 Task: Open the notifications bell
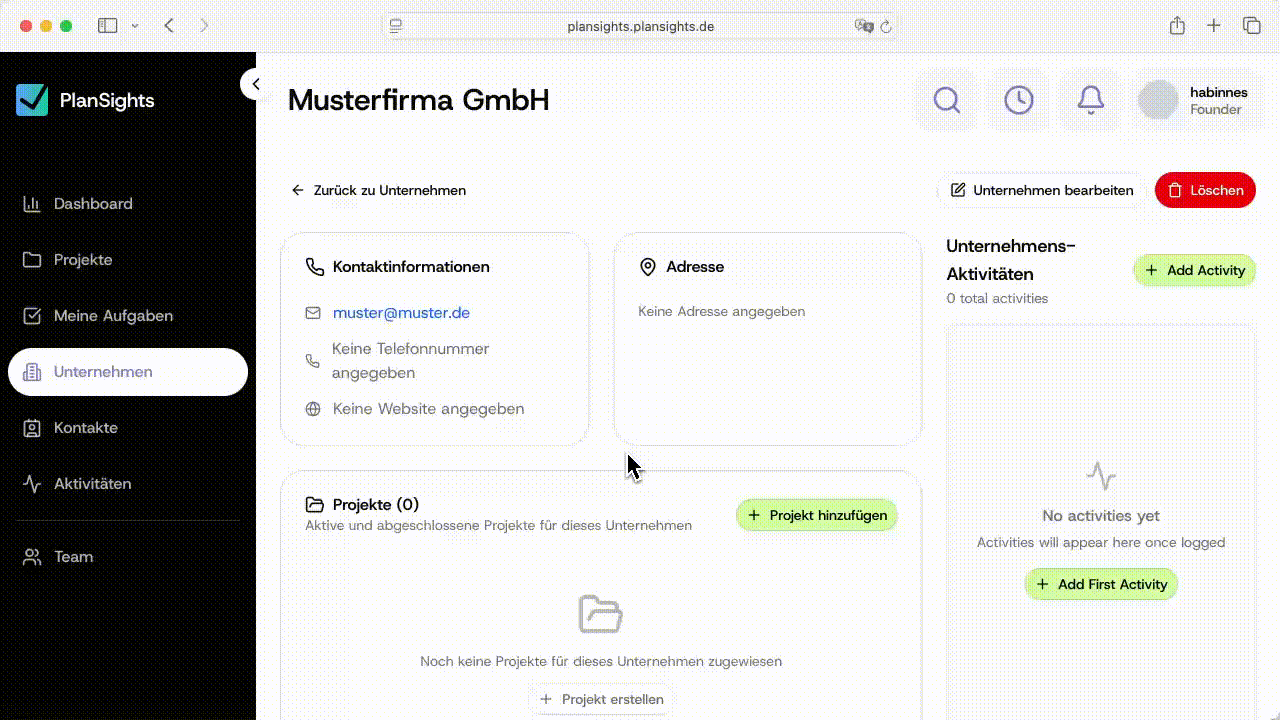[1090, 100]
